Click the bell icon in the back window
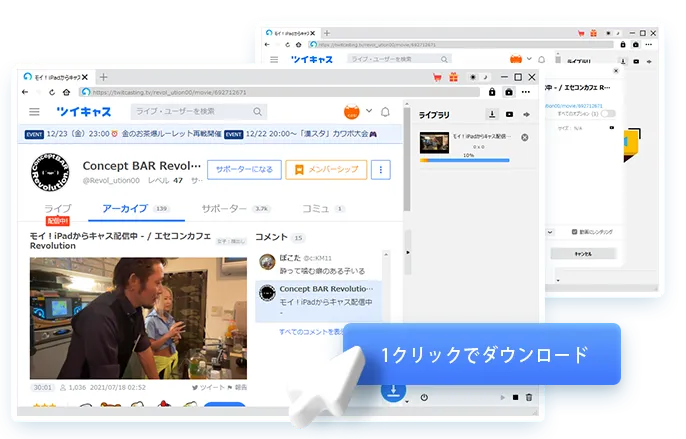 coord(542,60)
